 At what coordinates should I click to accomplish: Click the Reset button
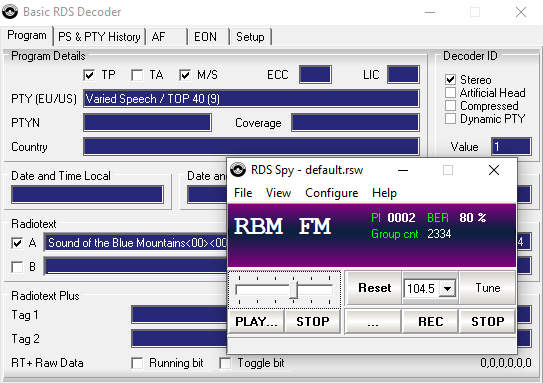(374, 288)
